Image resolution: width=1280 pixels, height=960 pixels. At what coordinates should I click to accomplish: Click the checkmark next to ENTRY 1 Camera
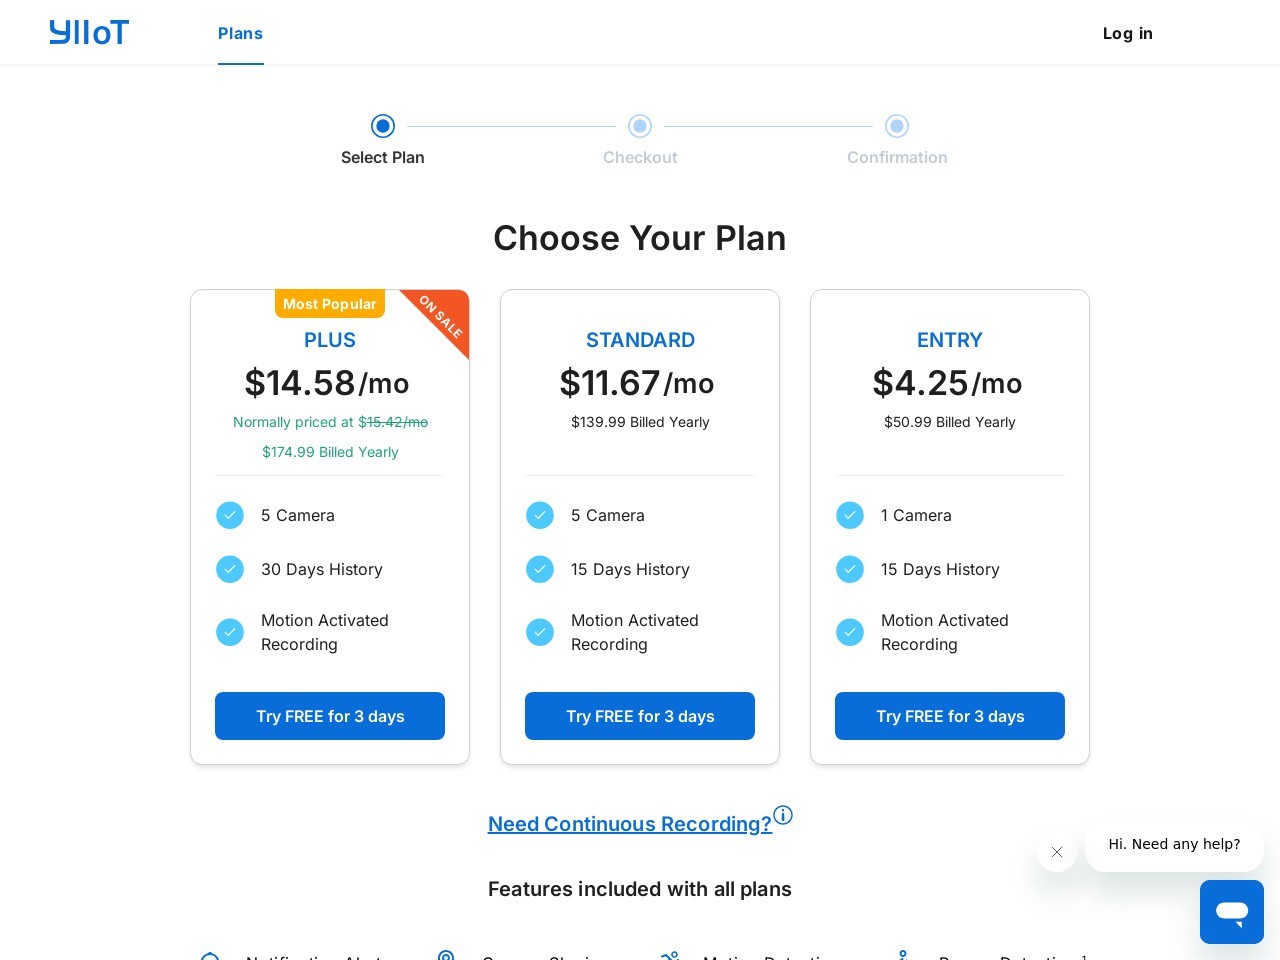(x=850, y=515)
